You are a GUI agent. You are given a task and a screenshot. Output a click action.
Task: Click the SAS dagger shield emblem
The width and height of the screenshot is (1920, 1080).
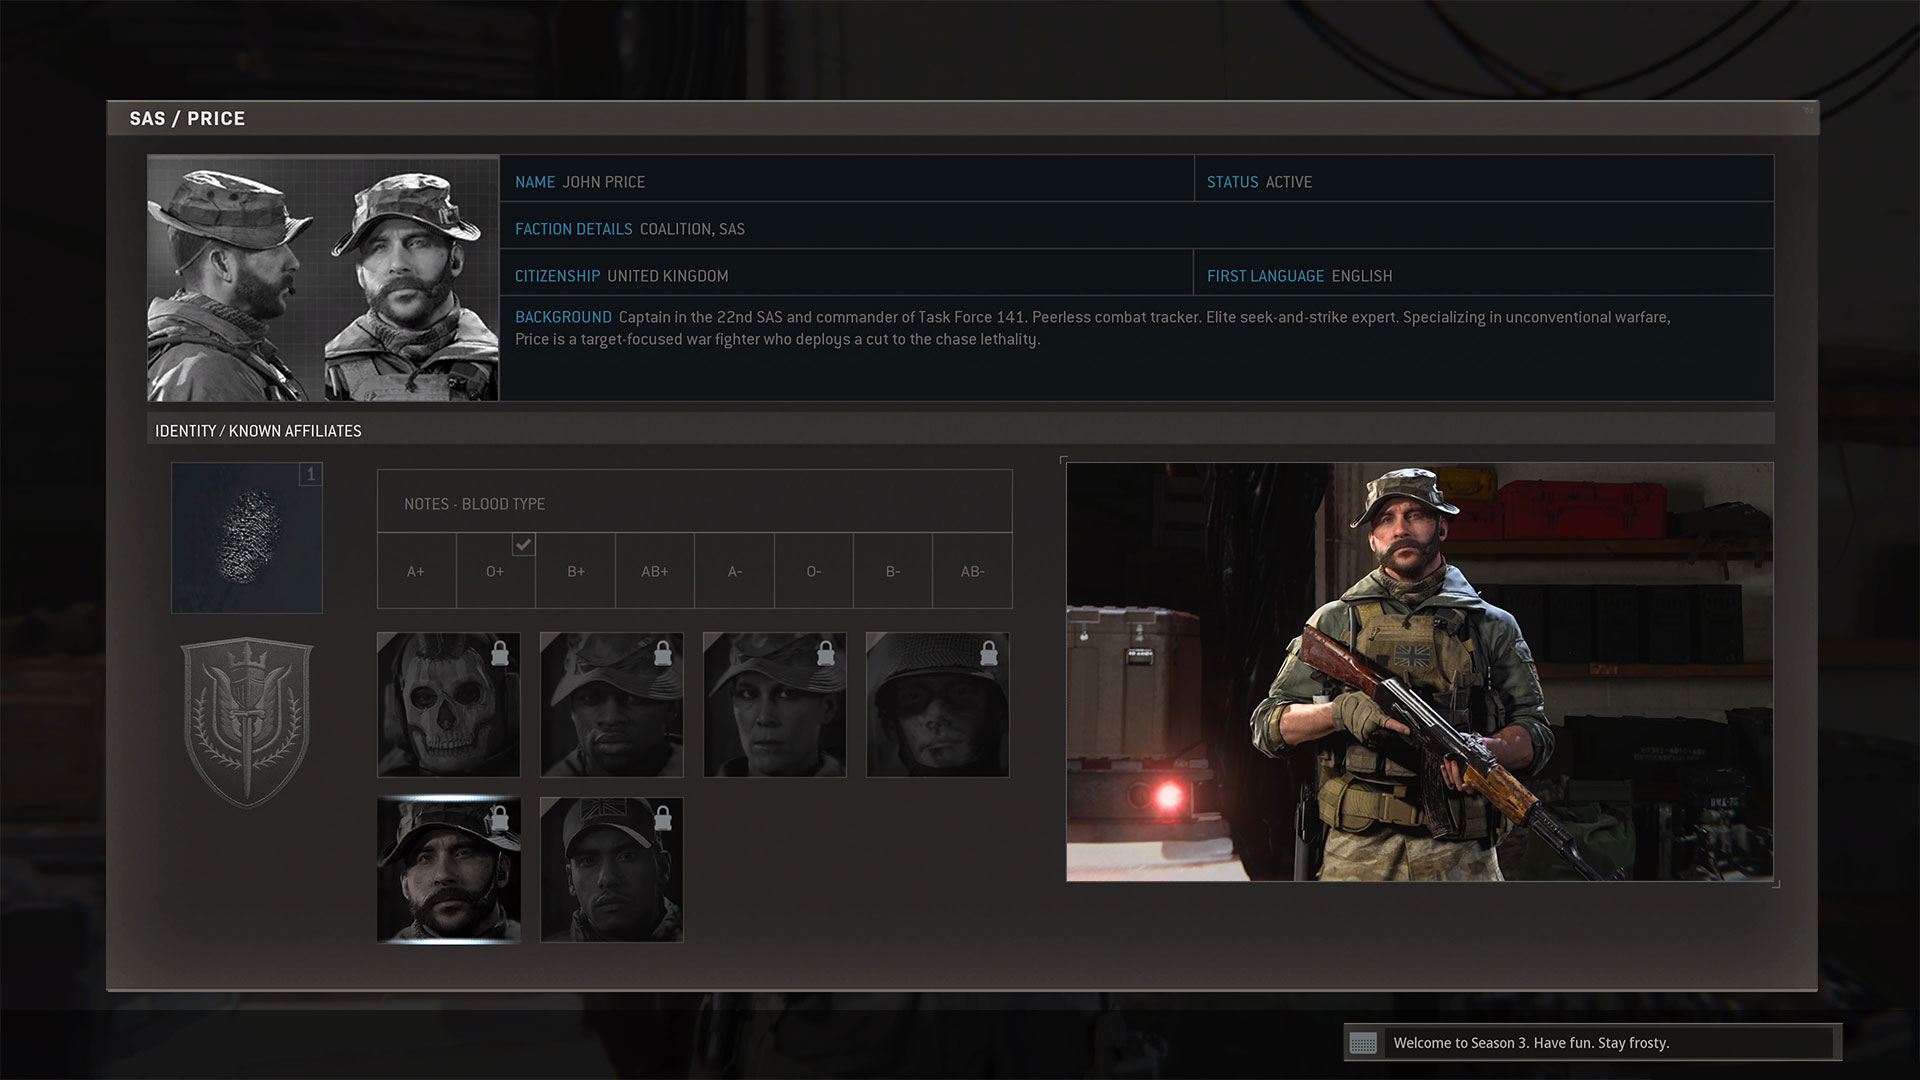(x=247, y=723)
